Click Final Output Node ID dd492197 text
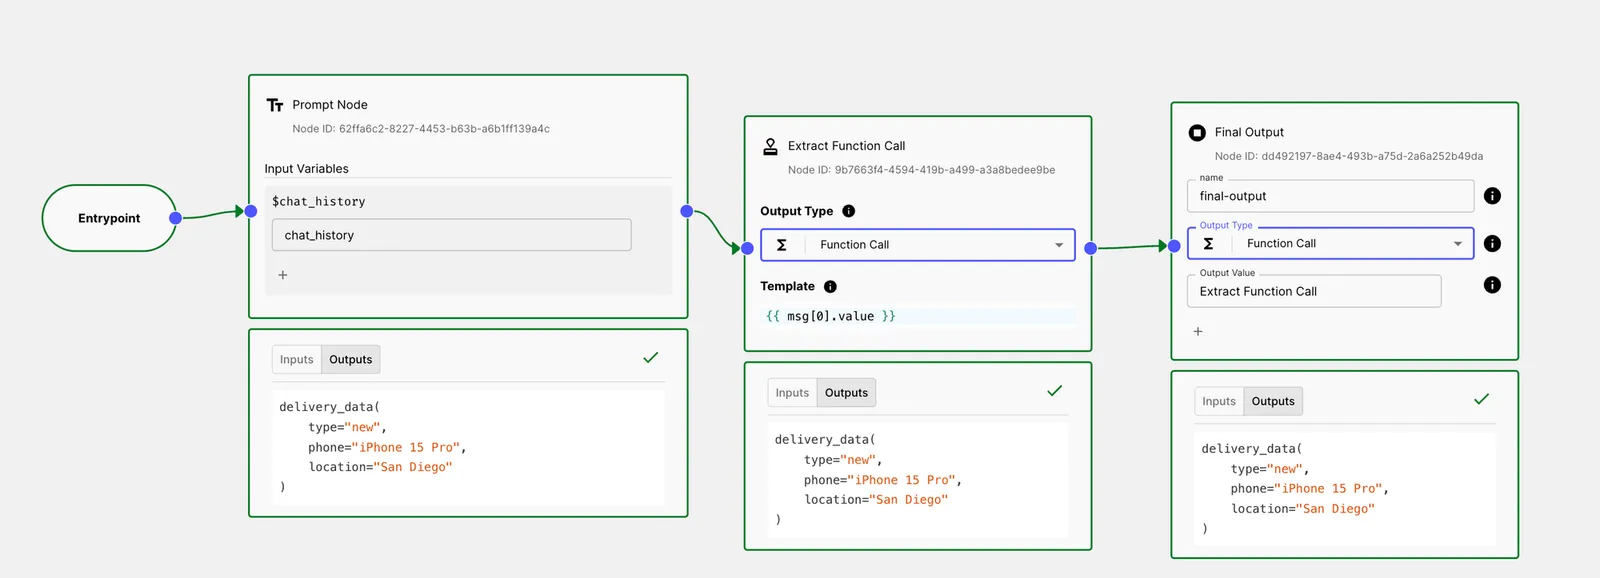The width and height of the screenshot is (1600, 578). point(1349,156)
